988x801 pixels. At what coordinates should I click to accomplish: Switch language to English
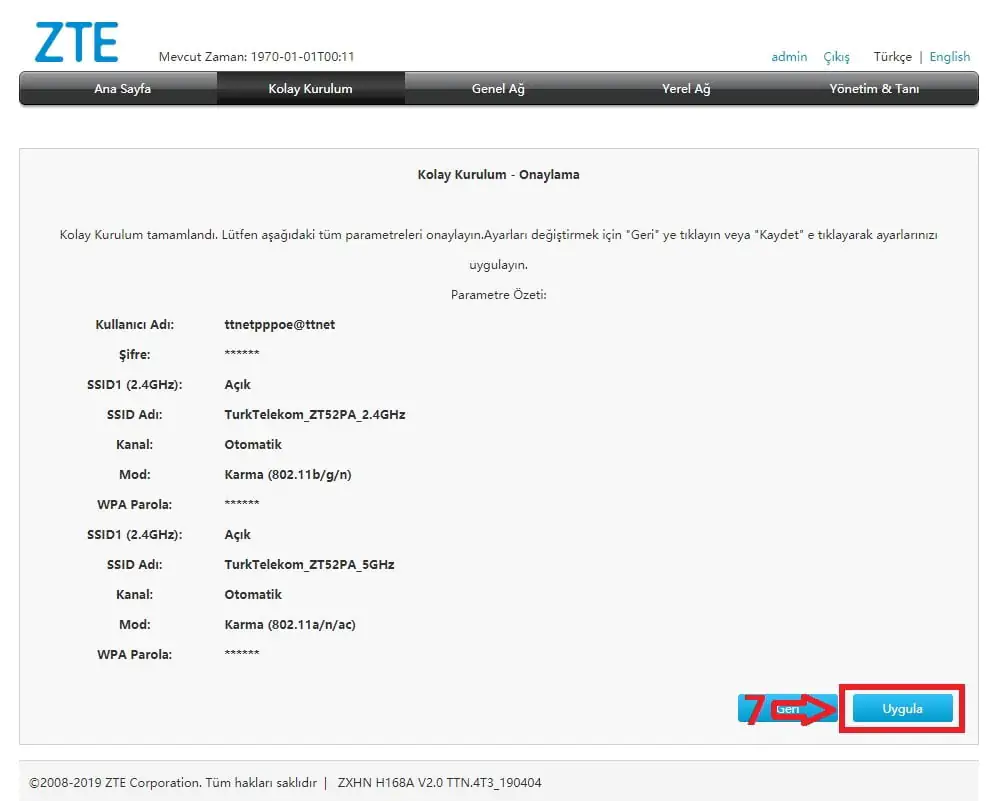[950, 57]
